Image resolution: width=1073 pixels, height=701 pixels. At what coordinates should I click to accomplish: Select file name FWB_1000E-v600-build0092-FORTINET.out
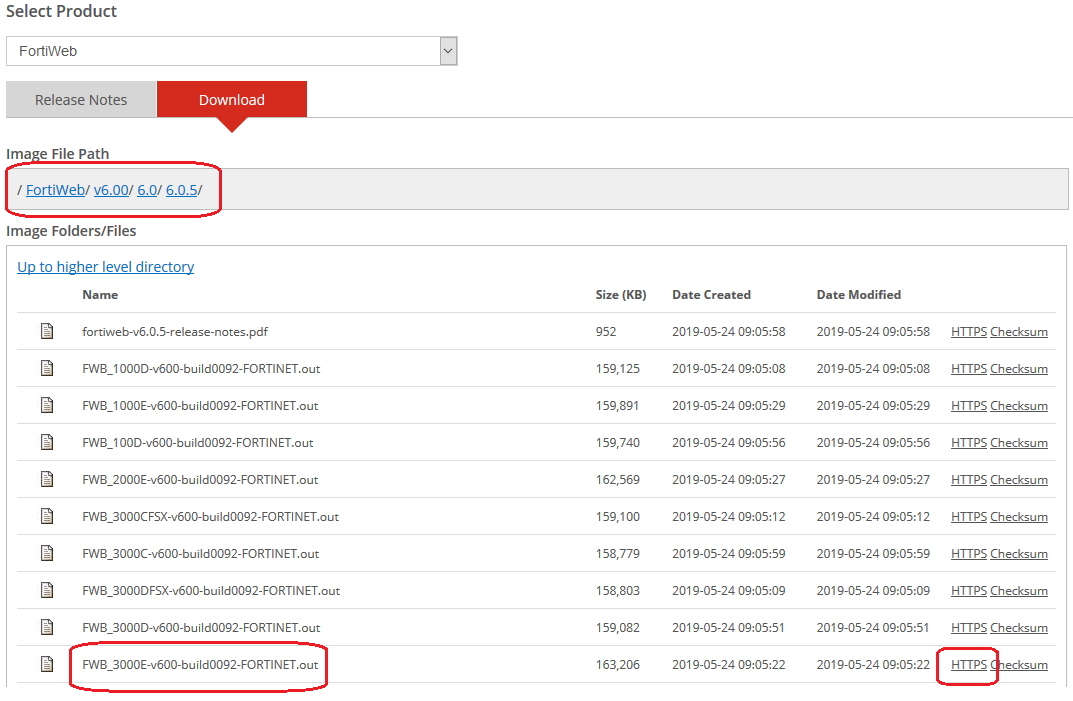tap(201, 406)
